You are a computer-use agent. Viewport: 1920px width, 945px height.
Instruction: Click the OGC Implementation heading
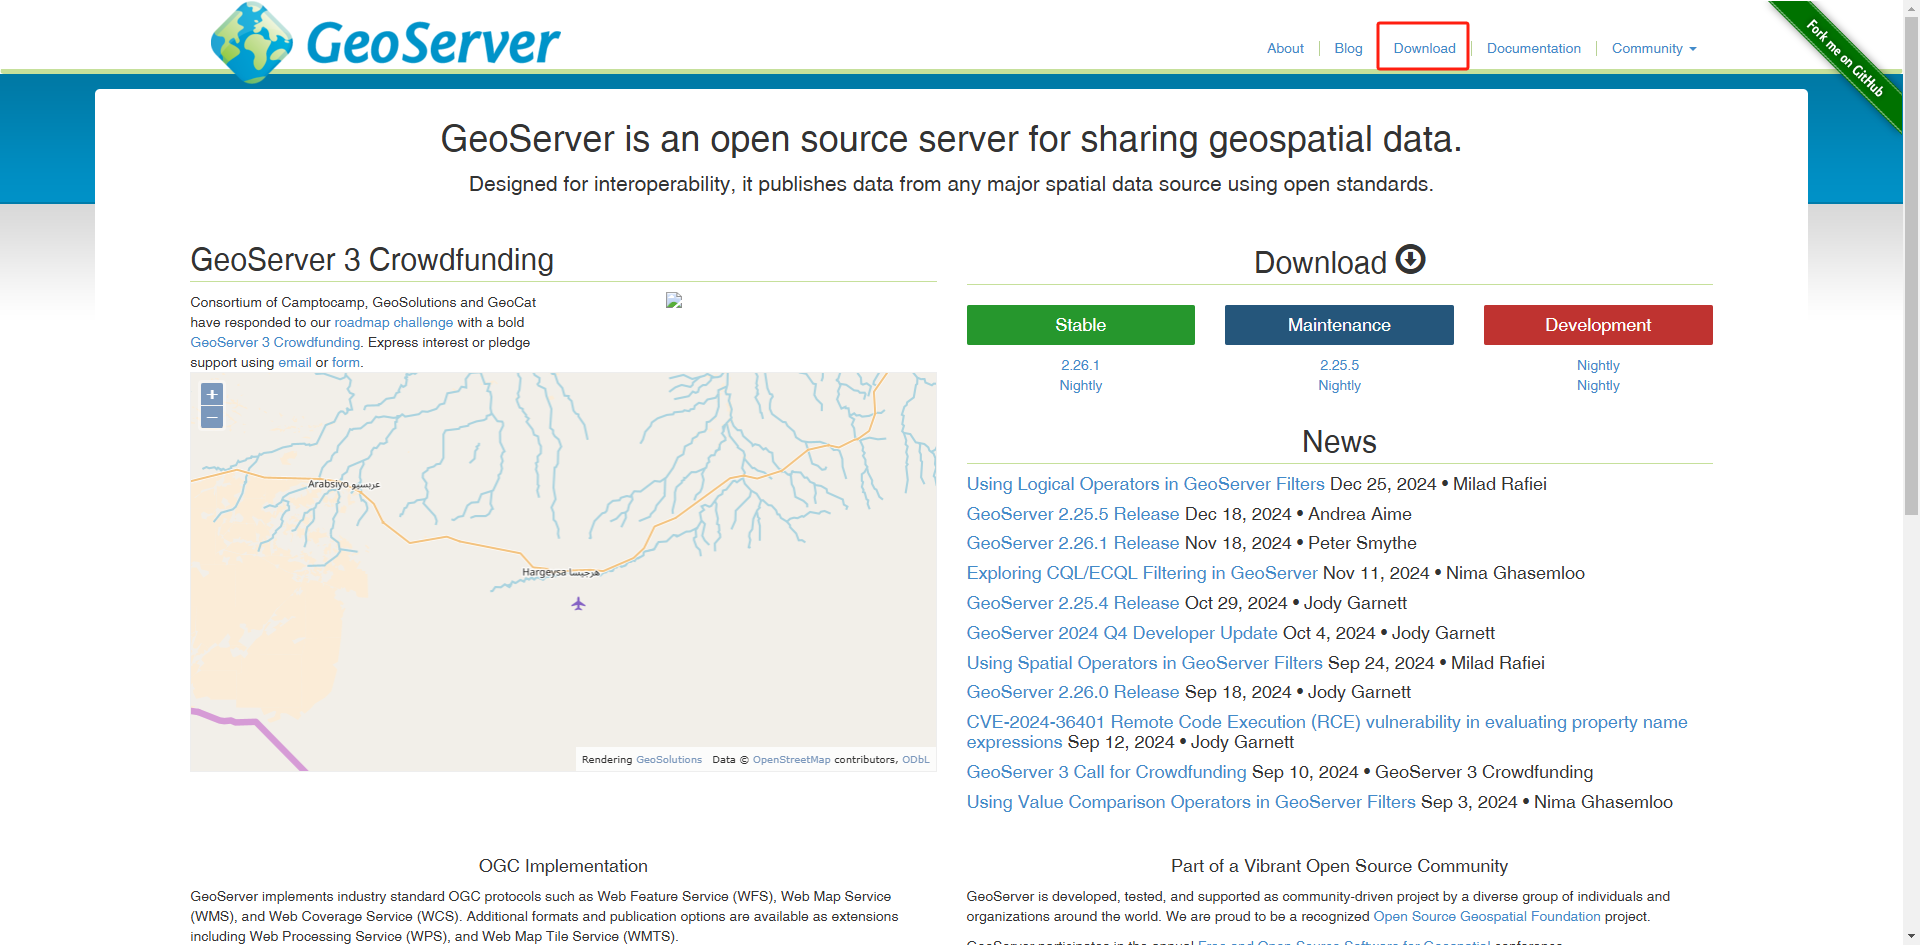pyautogui.click(x=563, y=866)
